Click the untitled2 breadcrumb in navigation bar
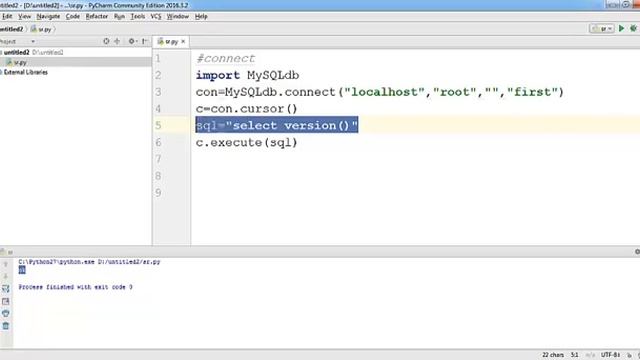This screenshot has height=360, width=640. point(11,29)
